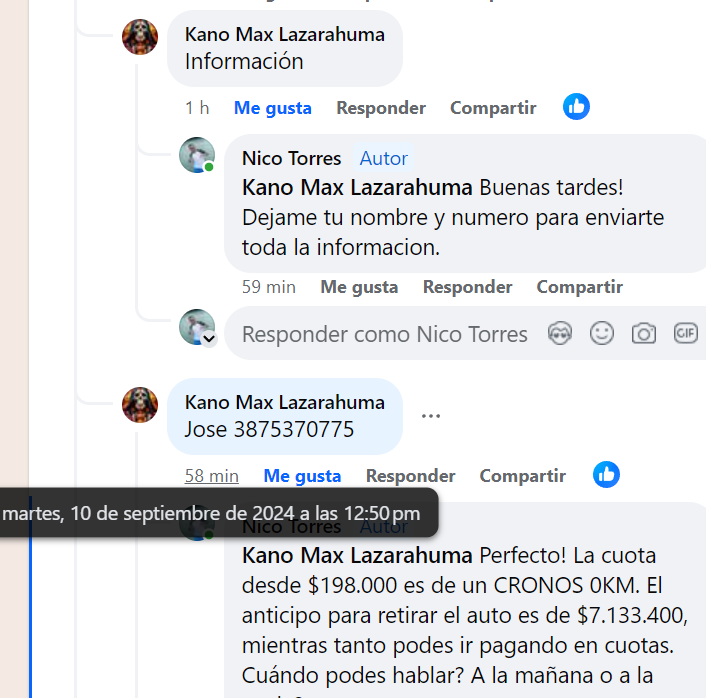Like Nico Torres' "Buenas tardes" reply
Viewport: 706px width, 698px height.
(359, 287)
